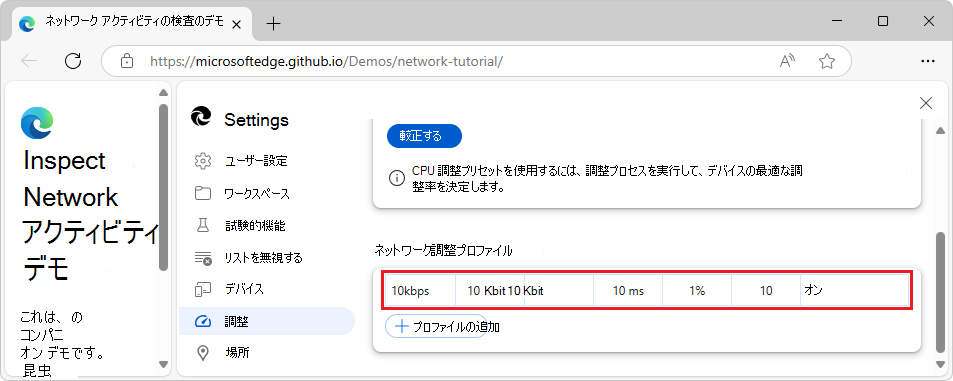953x381 pixels.
Task: Click the demo page scrollbar thumb
Action: point(163,187)
